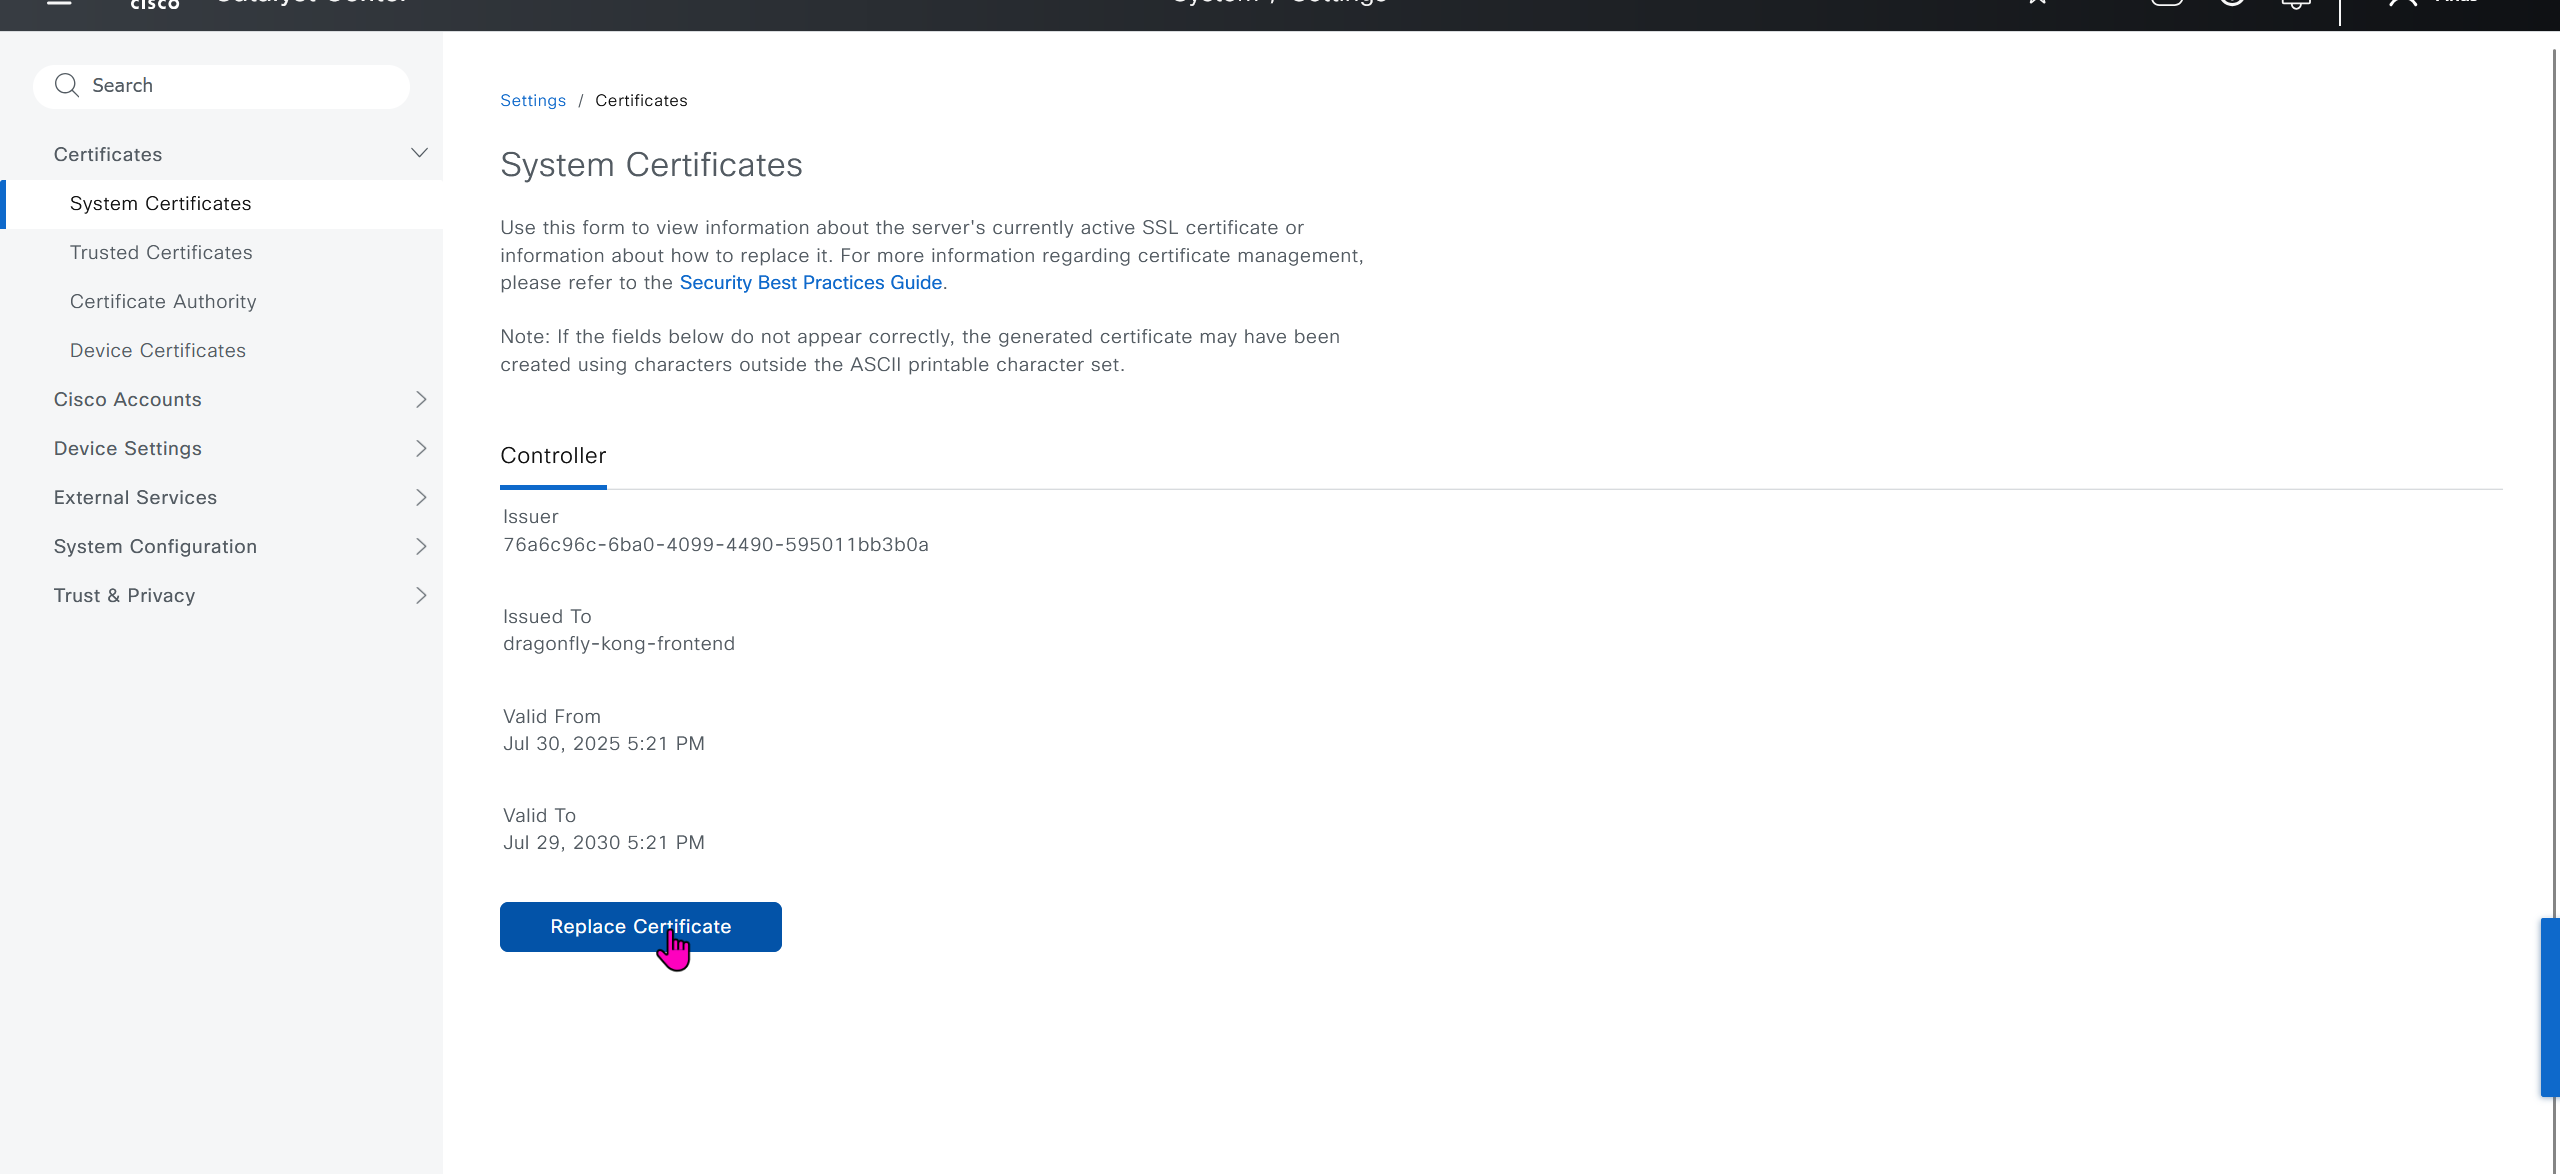
Task: Expand the External Services section
Action: pyautogui.click(x=420, y=497)
